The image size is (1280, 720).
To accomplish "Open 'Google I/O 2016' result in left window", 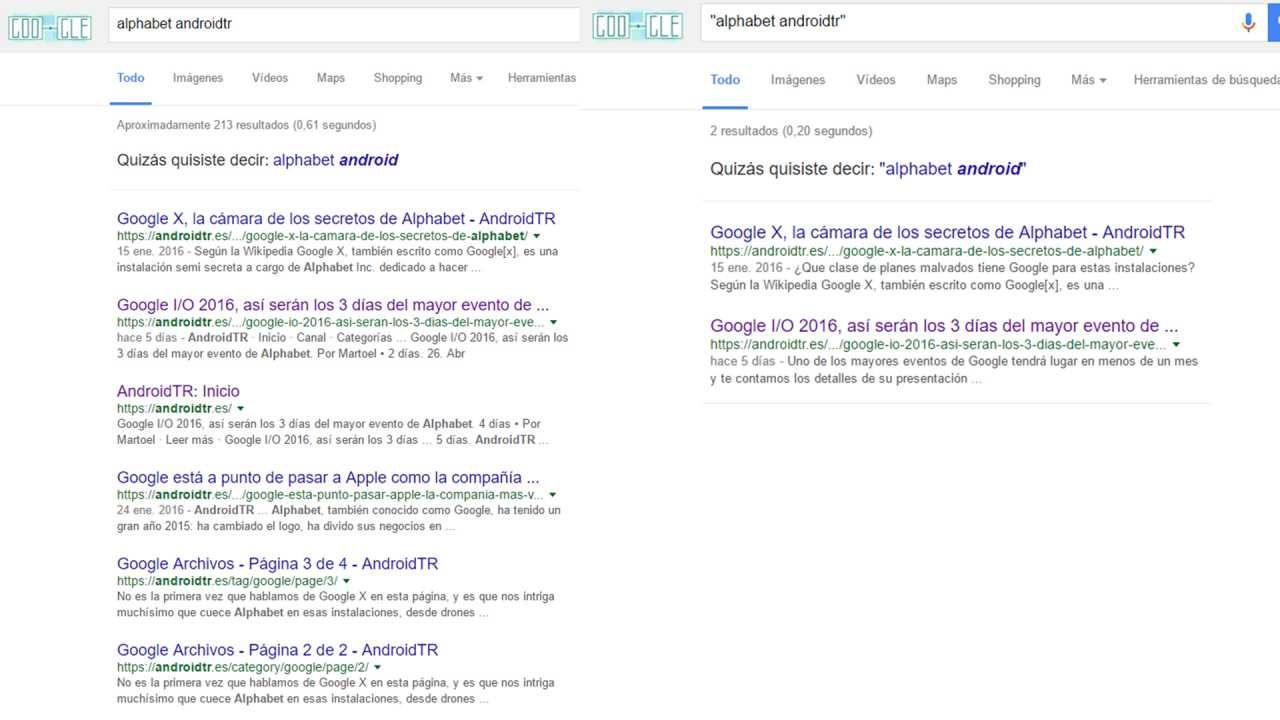I will tap(333, 305).
